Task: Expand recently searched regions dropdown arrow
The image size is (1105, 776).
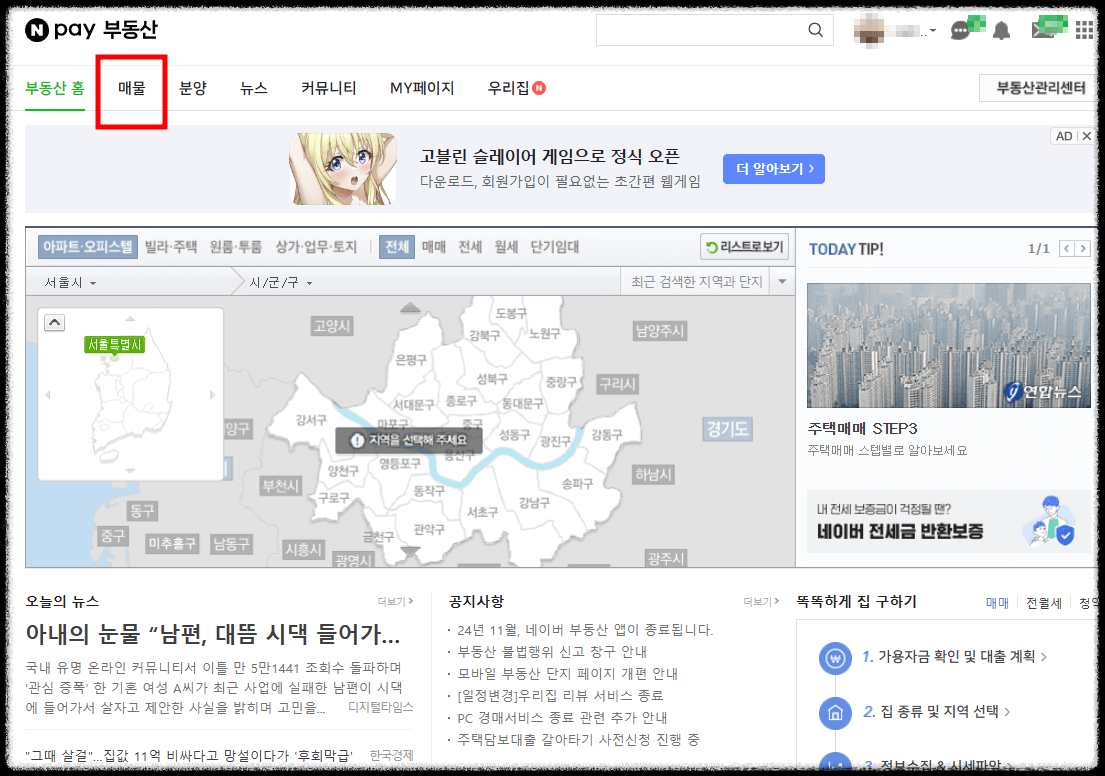Action: click(782, 282)
